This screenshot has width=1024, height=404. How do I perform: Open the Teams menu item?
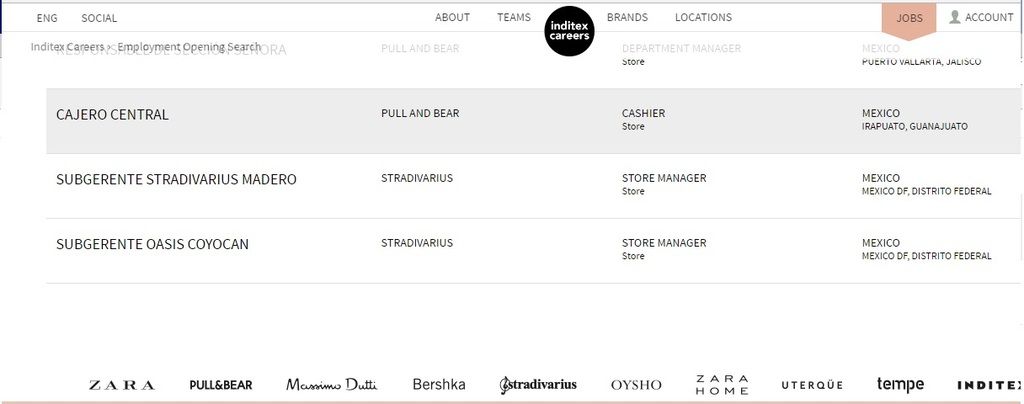pyautogui.click(x=514, y=17)
